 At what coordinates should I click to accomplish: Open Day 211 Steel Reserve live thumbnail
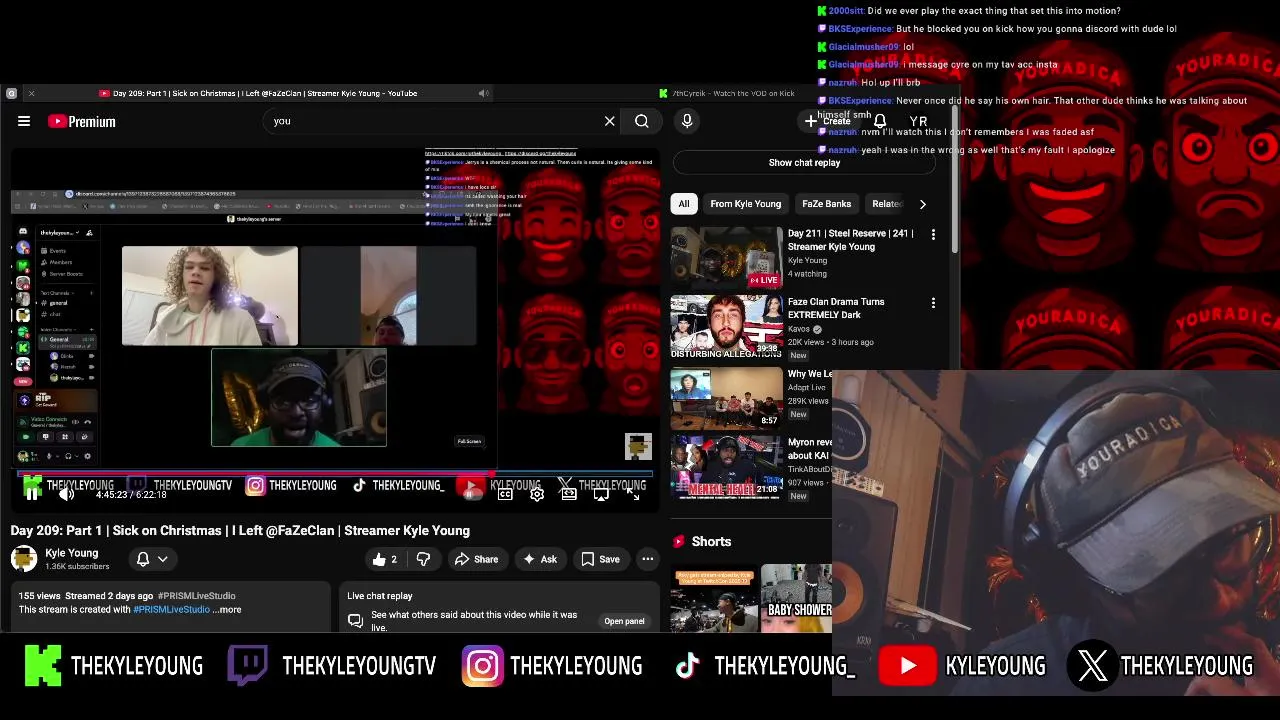point(727,258)
